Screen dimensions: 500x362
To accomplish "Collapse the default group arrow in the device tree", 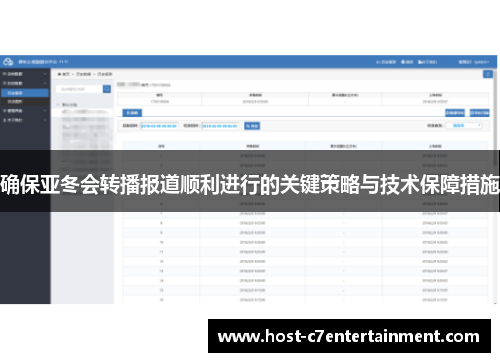I will click(x=58, y=105).
